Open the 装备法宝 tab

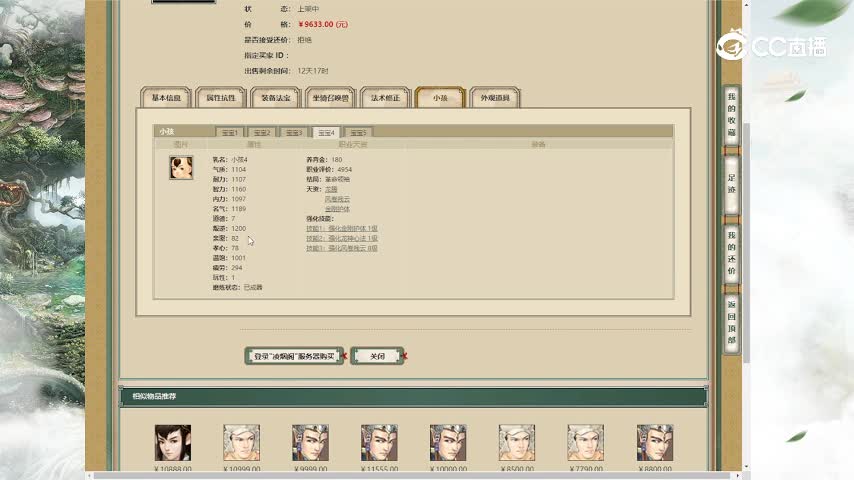tap(276, 98)
